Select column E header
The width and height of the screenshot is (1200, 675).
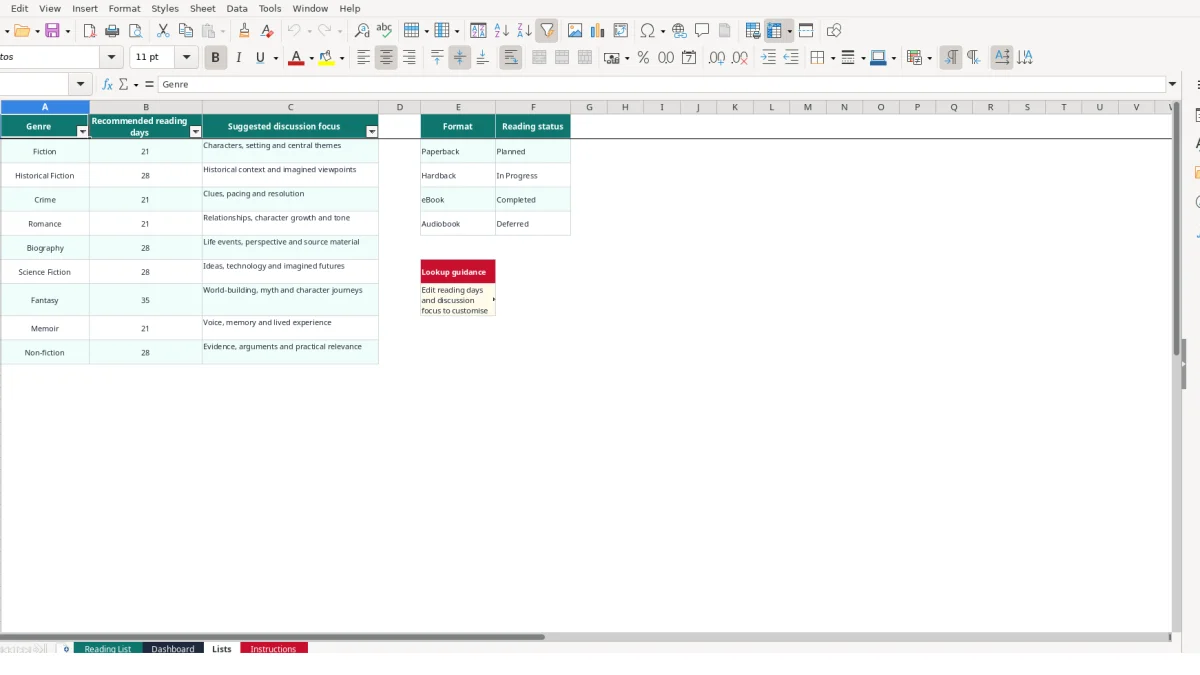pyautogui.click(x=458, y=107)
